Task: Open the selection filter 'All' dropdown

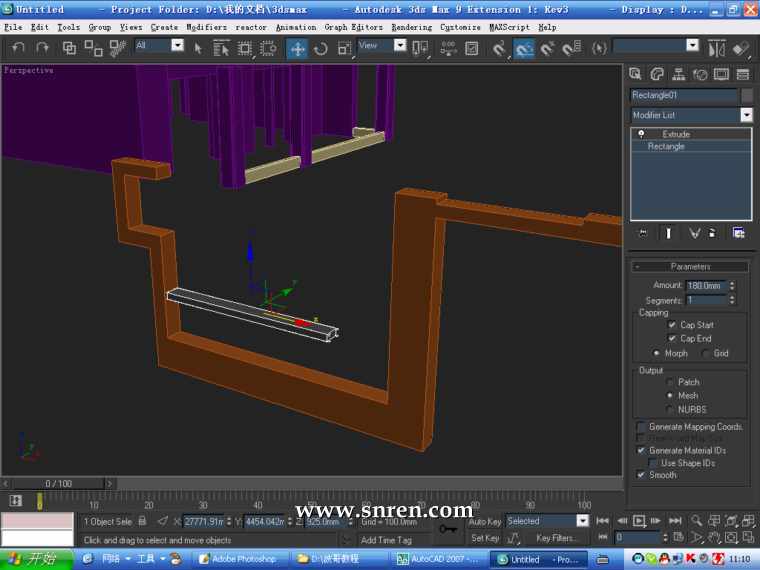Action: click(x=177, y=45)
